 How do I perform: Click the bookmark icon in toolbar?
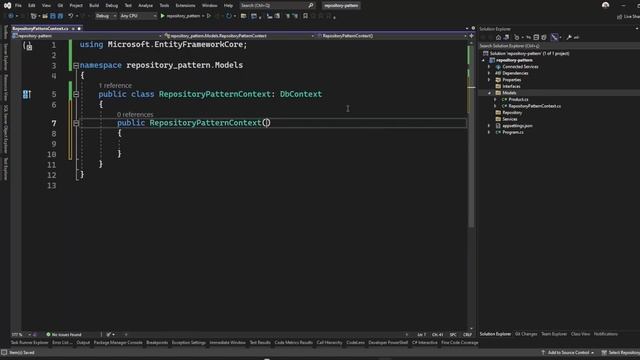[305, 16]
